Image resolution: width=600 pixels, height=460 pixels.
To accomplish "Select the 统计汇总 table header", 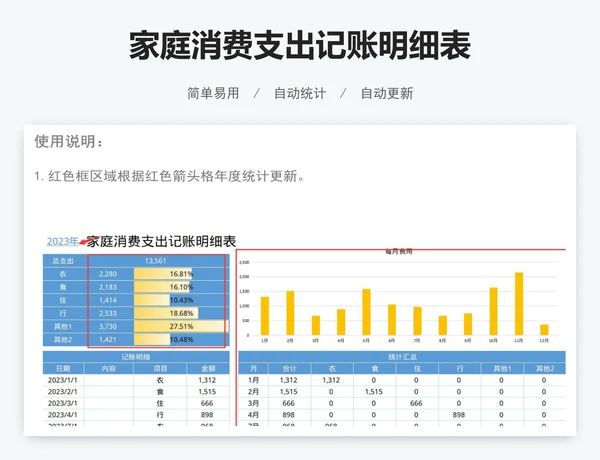I will [x=402, y=357].
